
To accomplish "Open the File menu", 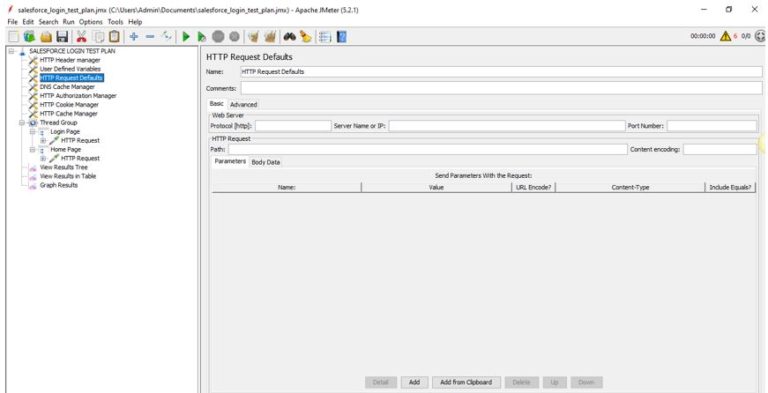I will point(13,22).
